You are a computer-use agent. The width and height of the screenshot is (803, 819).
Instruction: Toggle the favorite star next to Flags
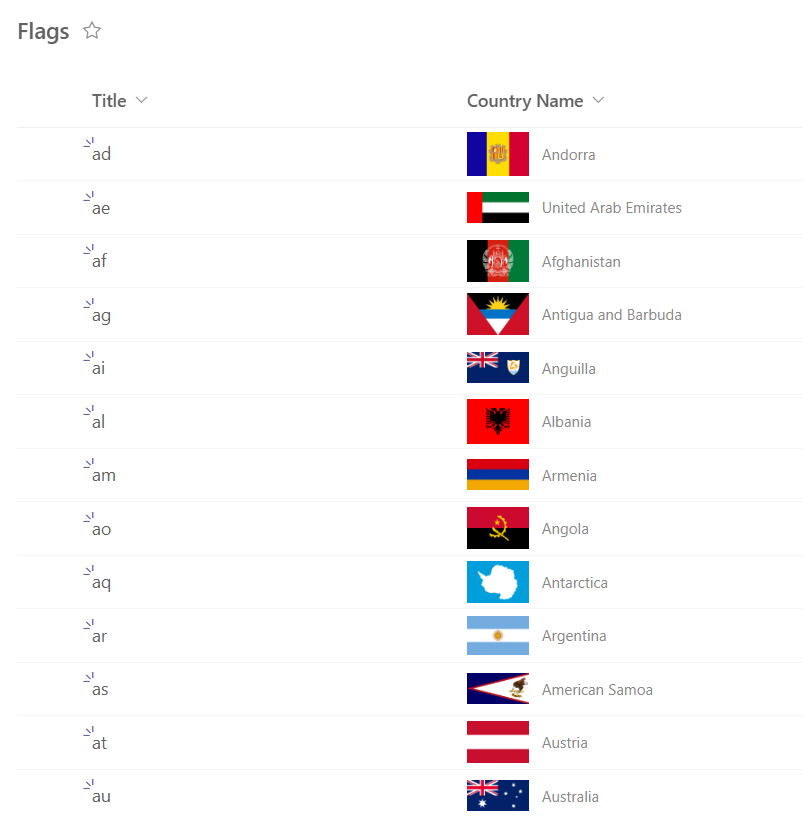click(91, 31)
